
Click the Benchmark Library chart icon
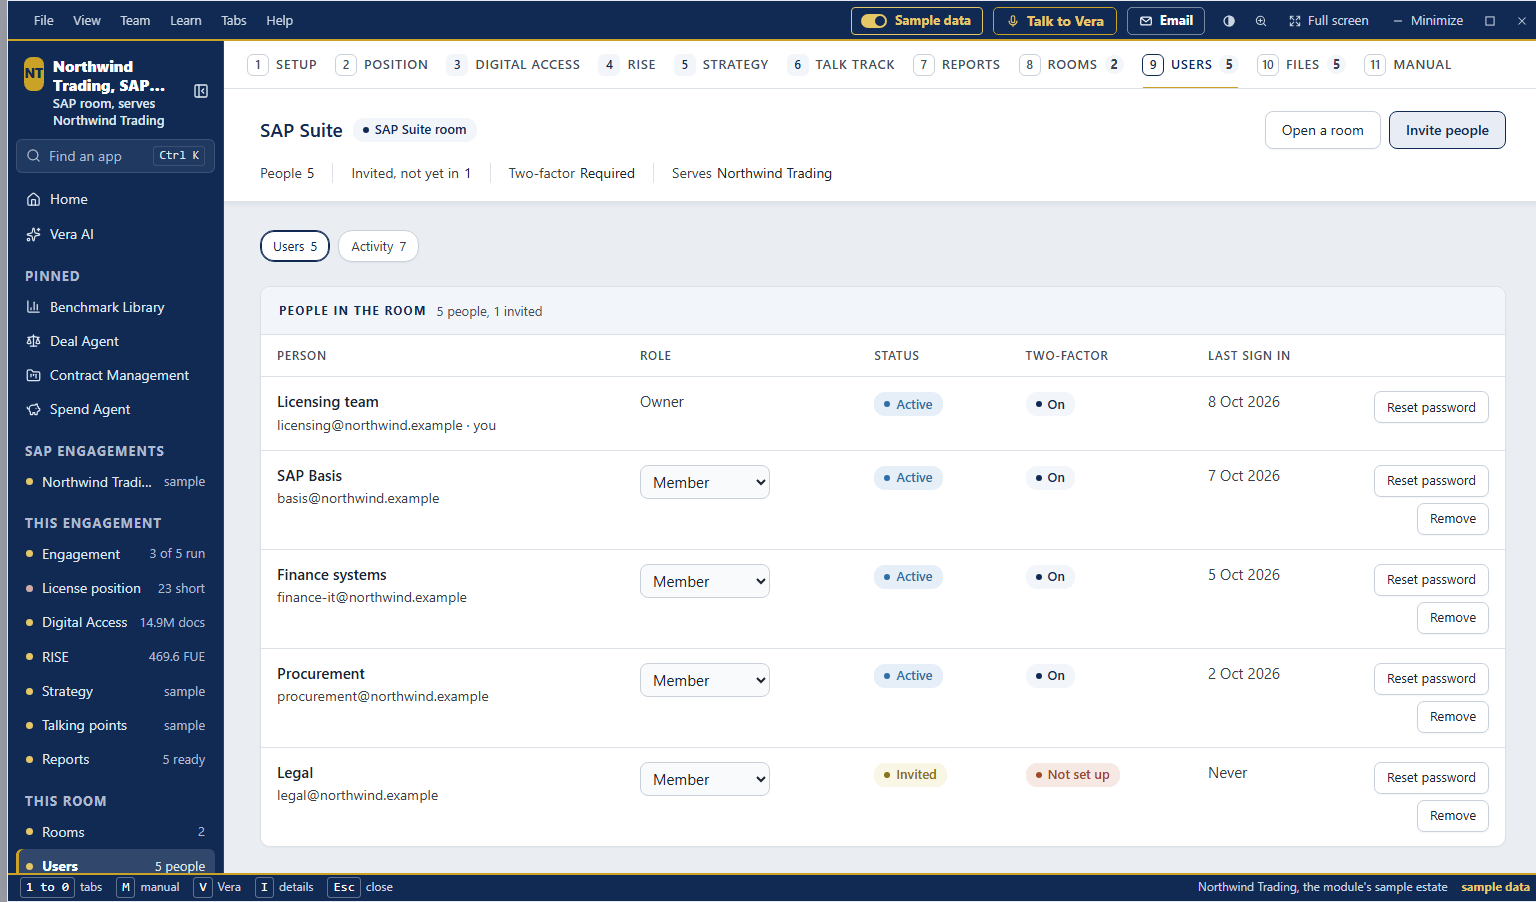coord(34,307)
